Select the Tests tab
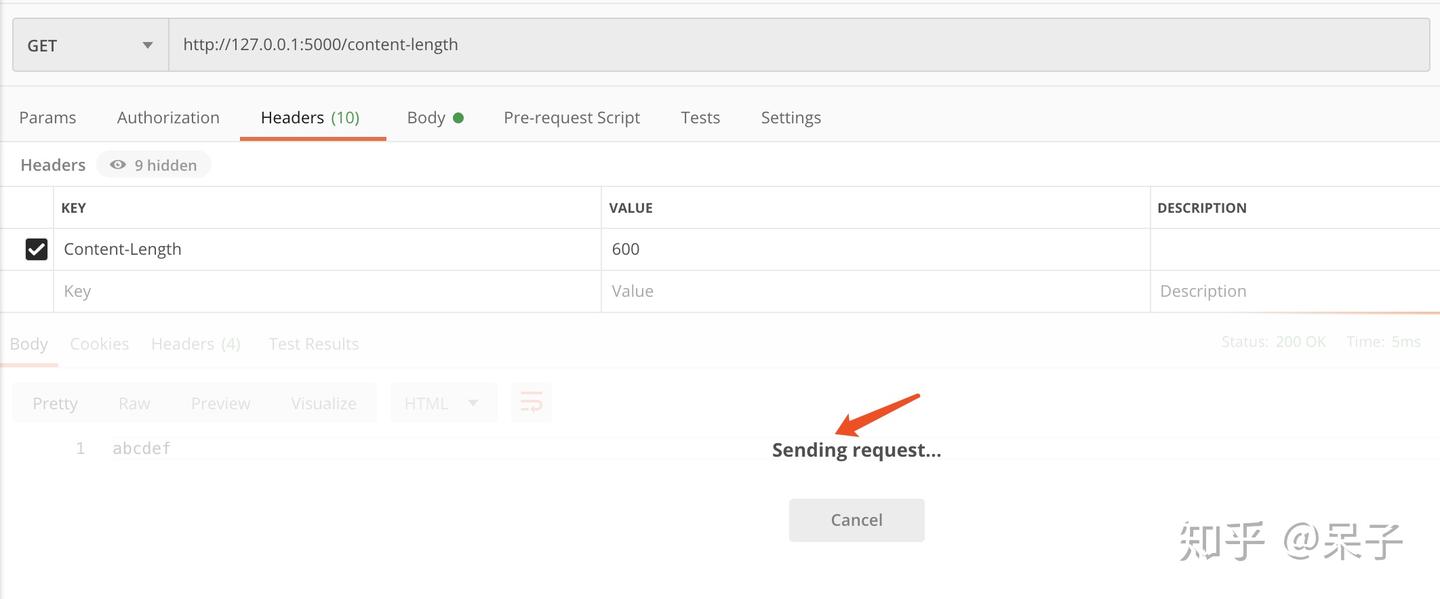The image size is (1440, 599). pyautogui.click(x=699, y=117)
